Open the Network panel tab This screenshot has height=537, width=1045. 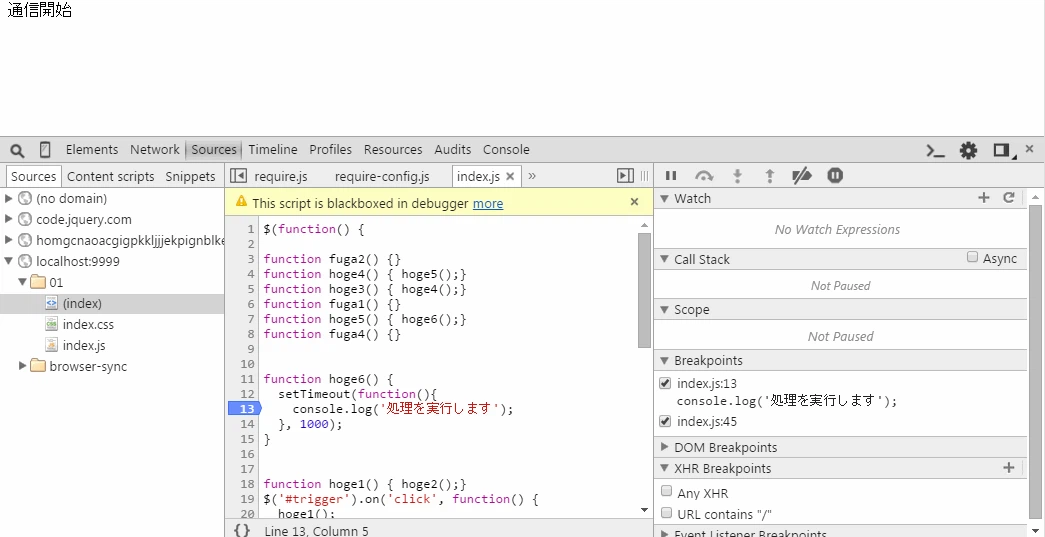click(155, 150)
